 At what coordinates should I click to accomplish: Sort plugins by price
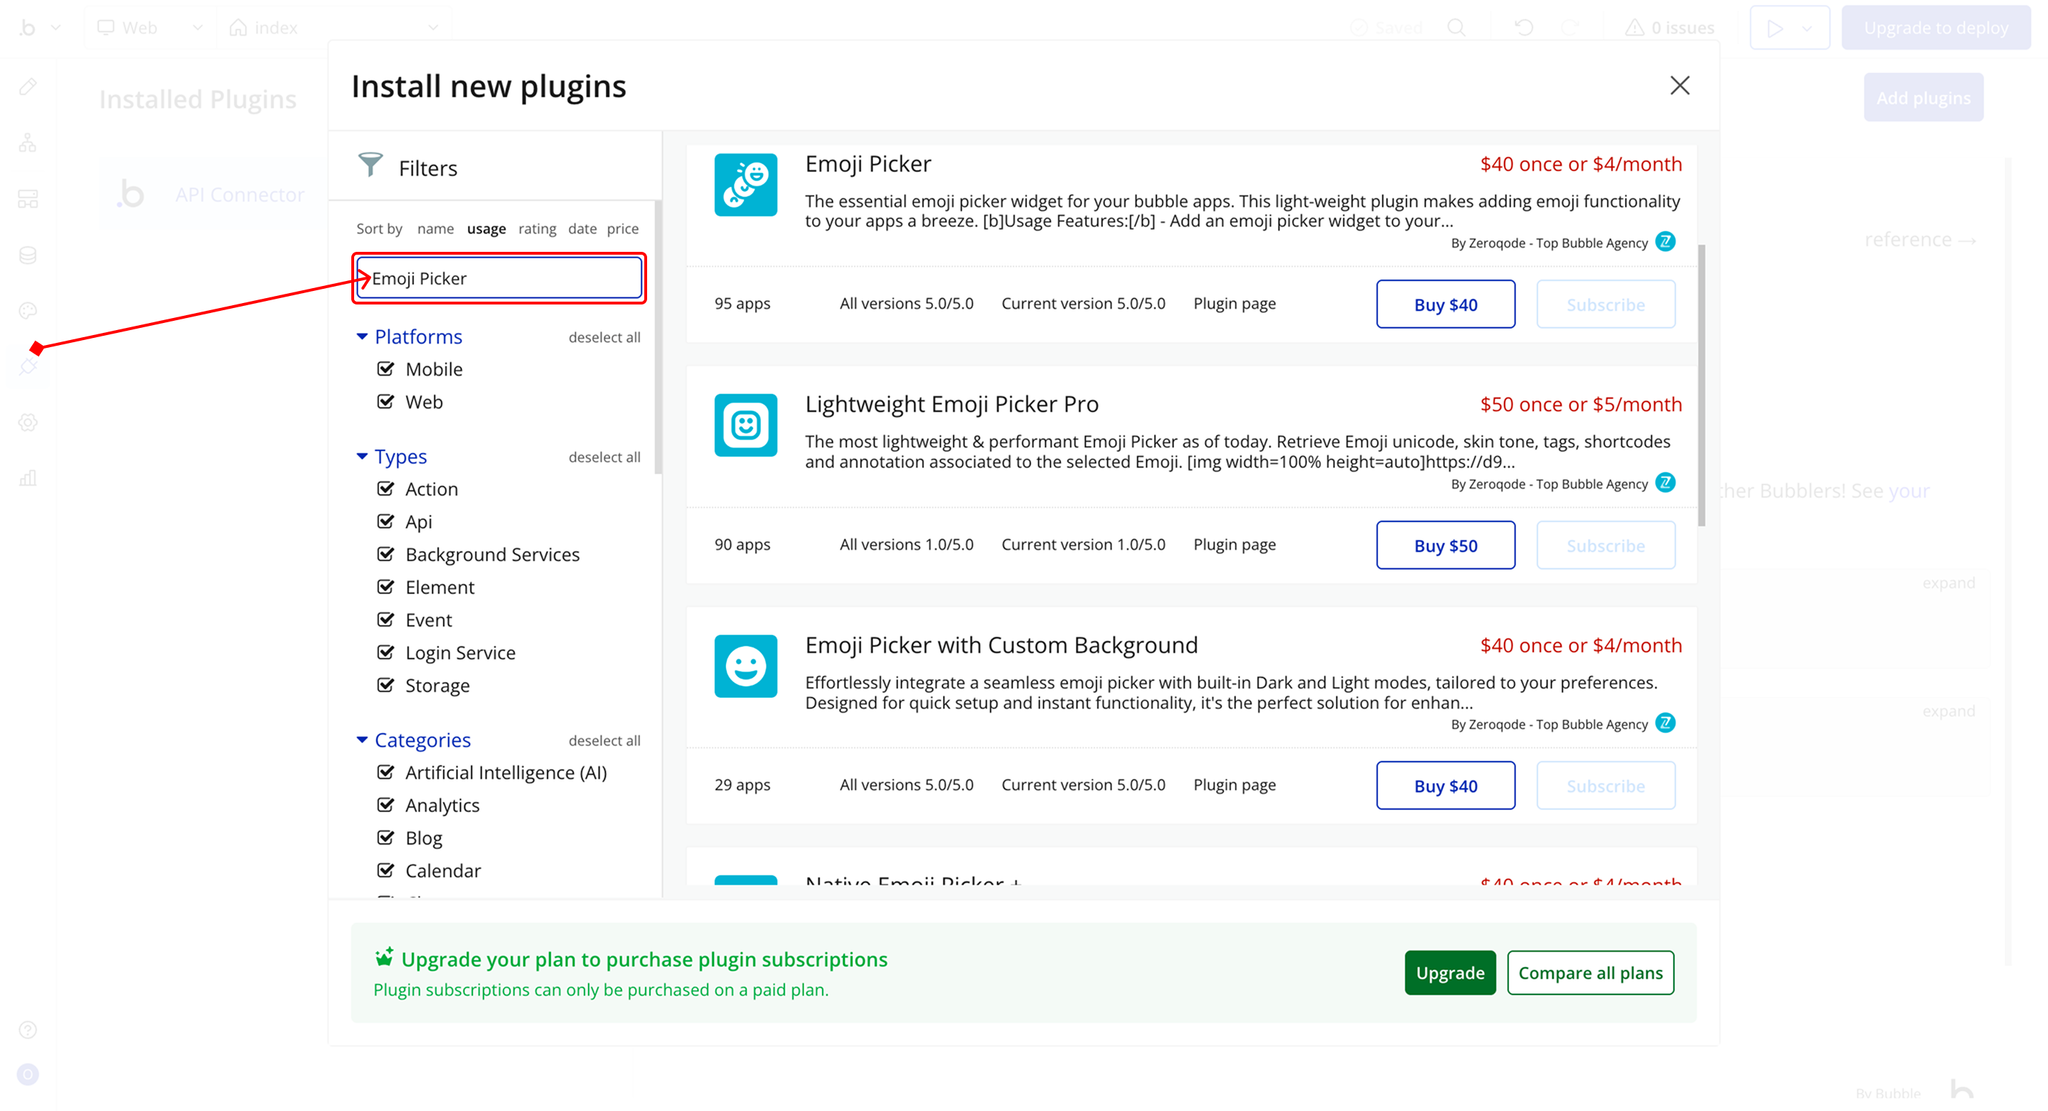coord(622,229)
